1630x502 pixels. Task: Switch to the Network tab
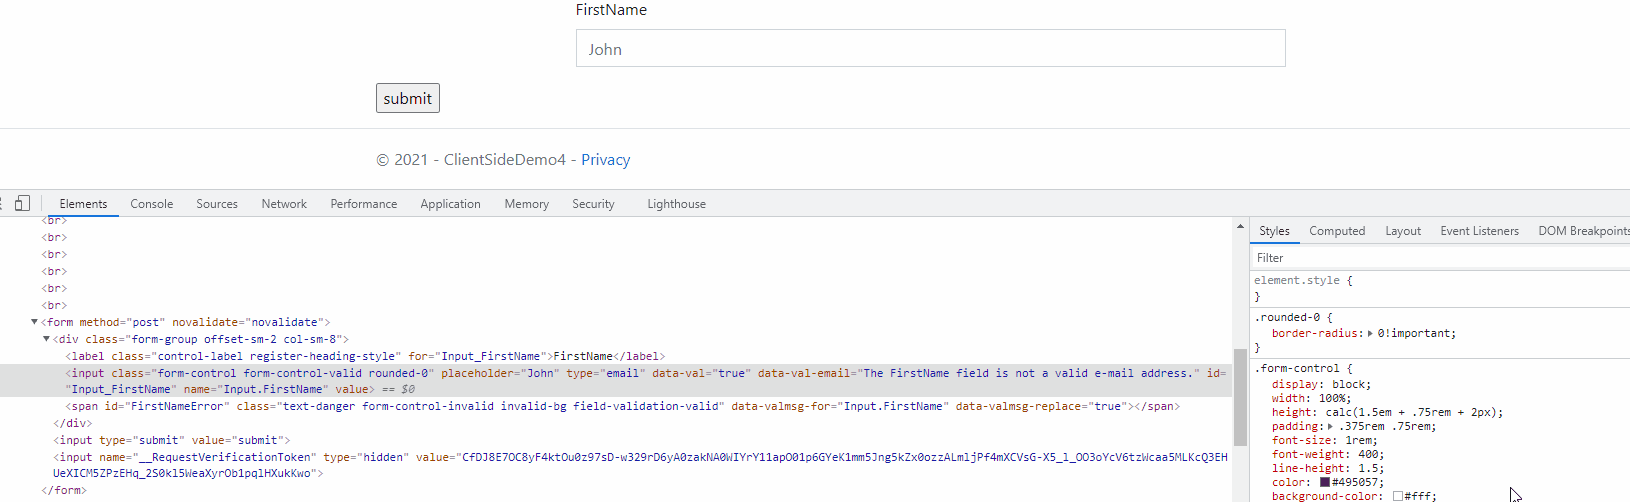click(284, 204)
